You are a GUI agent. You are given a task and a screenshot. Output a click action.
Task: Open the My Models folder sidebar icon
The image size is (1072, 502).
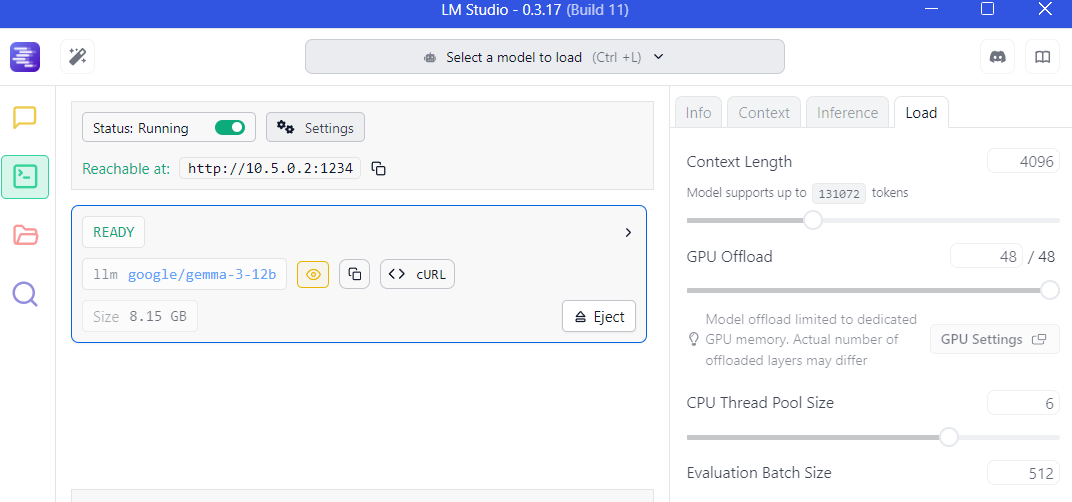tap(25, 235)
